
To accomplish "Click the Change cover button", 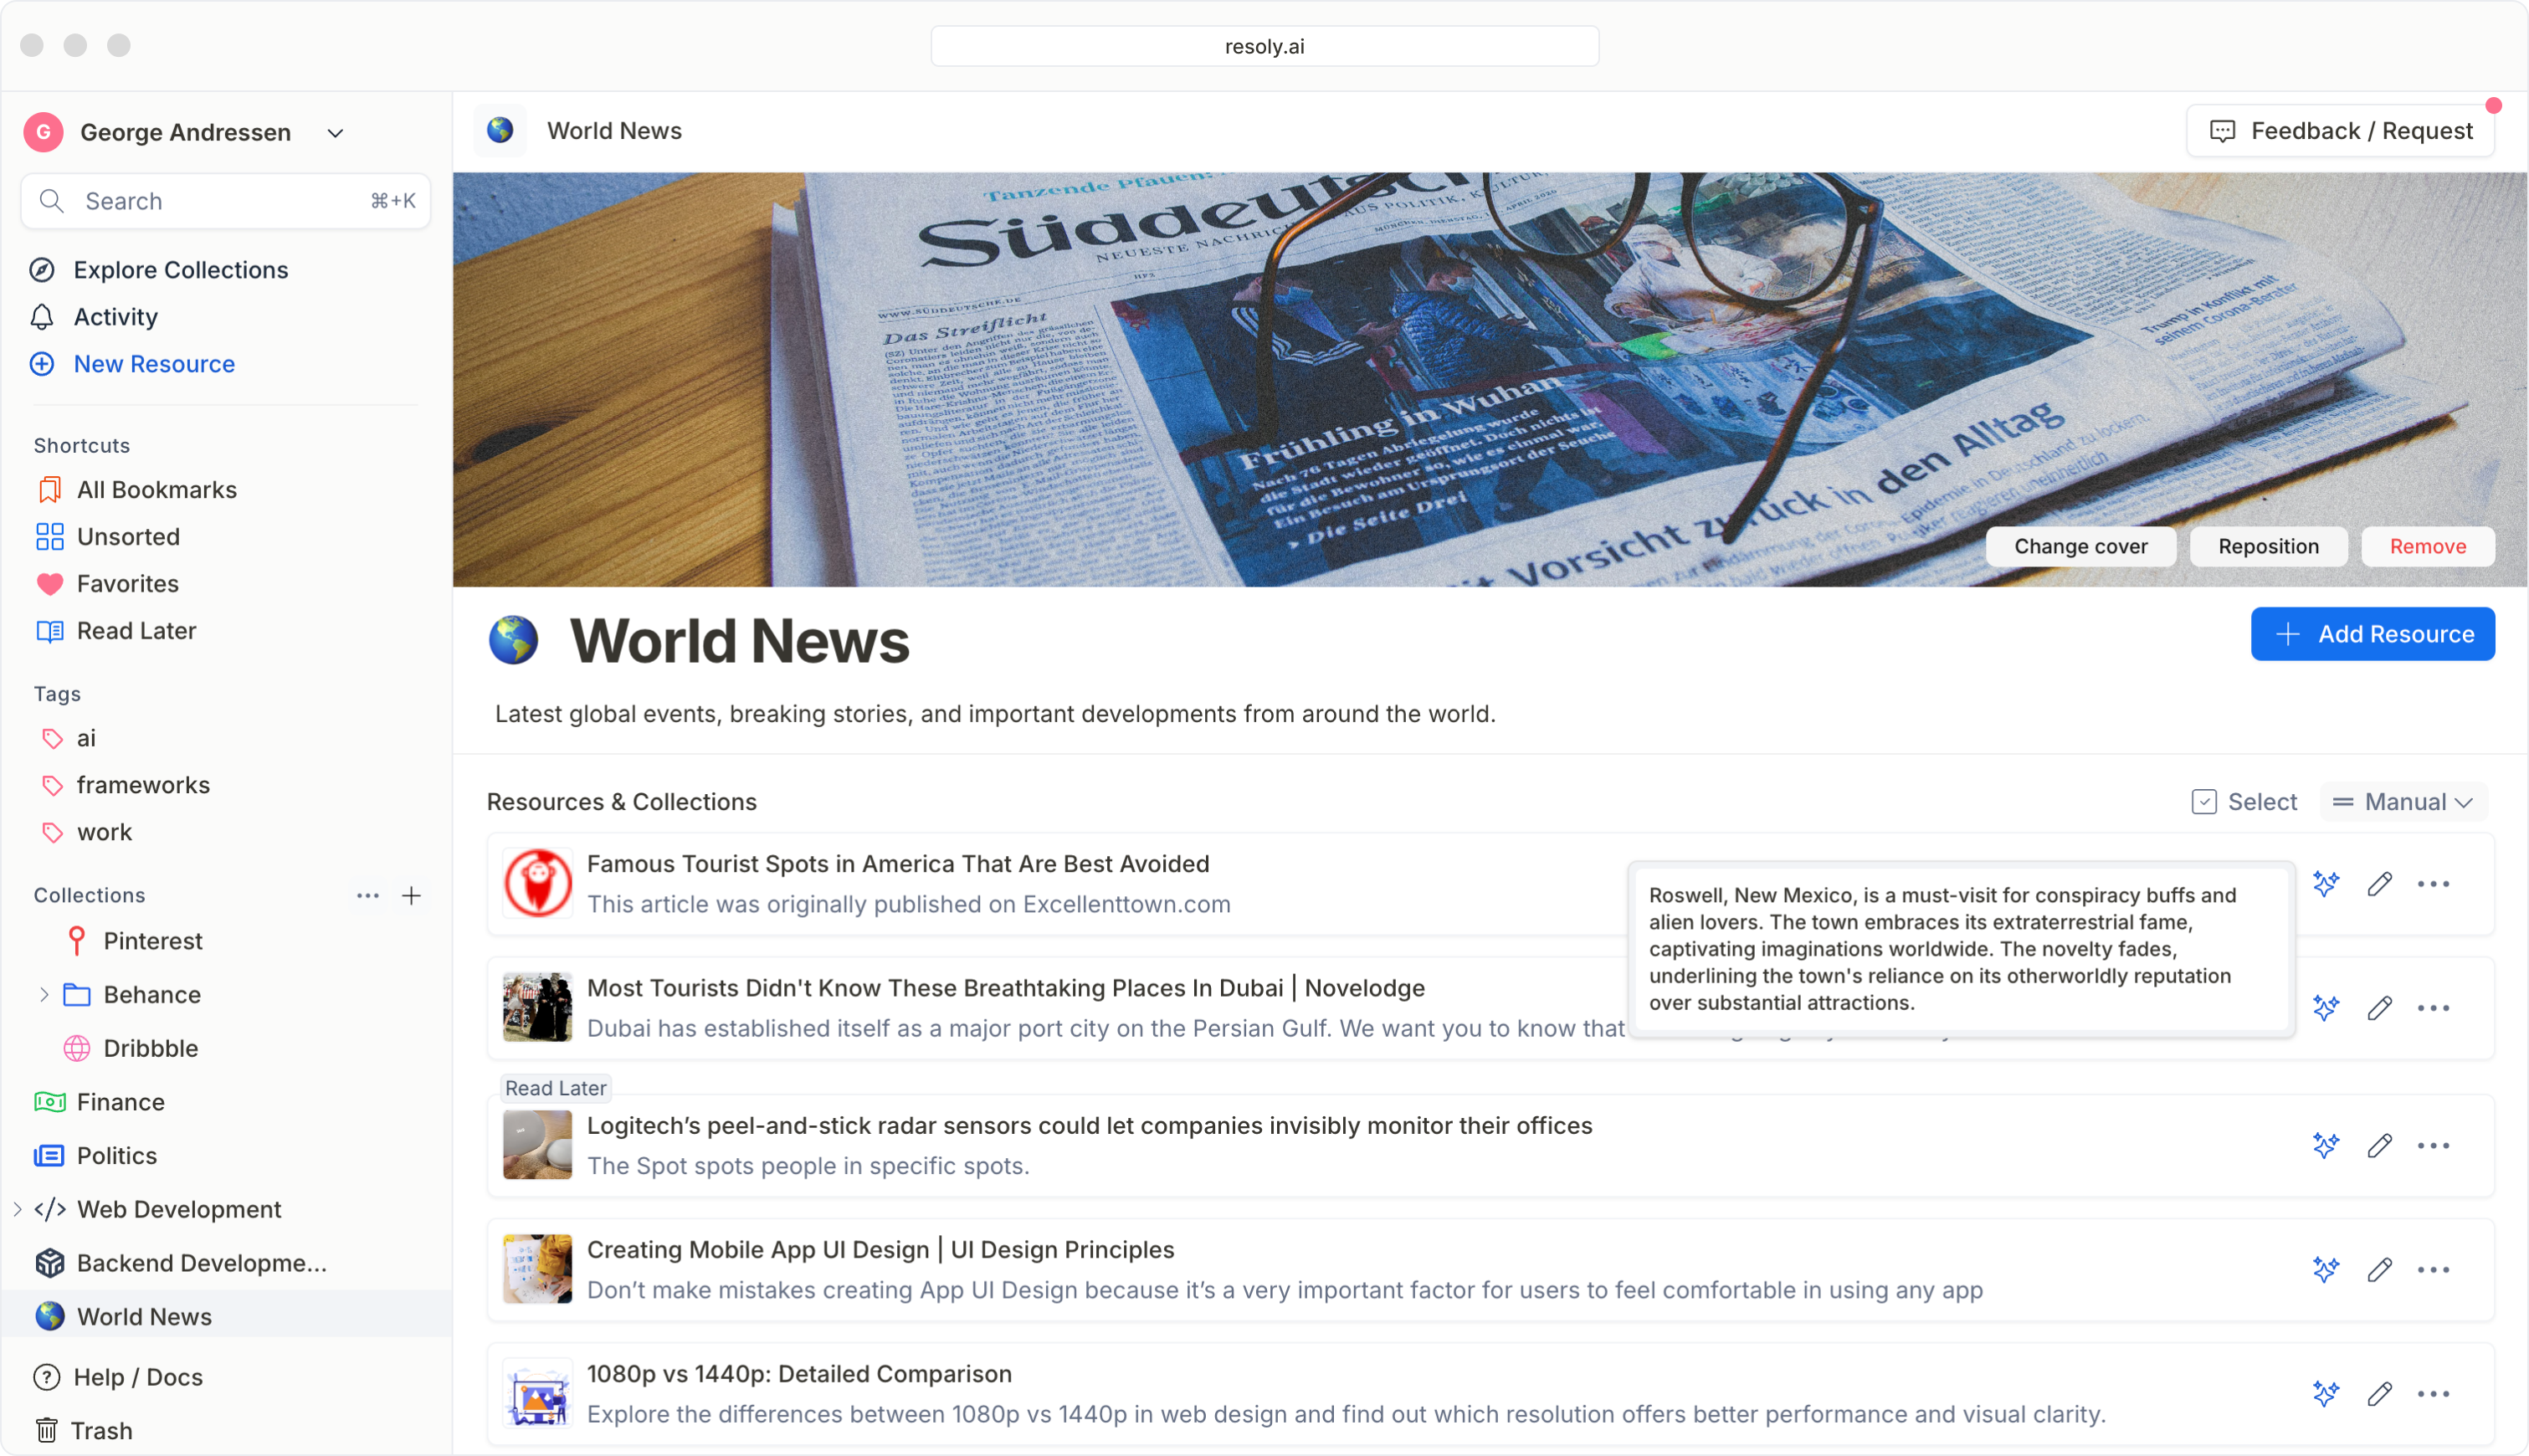I will coord(2080,547).
